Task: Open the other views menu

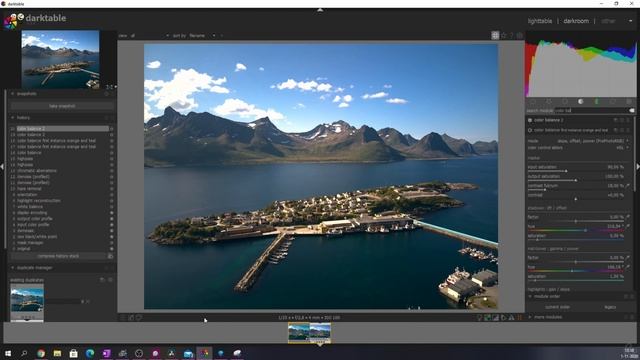Action: pos(608,21)
